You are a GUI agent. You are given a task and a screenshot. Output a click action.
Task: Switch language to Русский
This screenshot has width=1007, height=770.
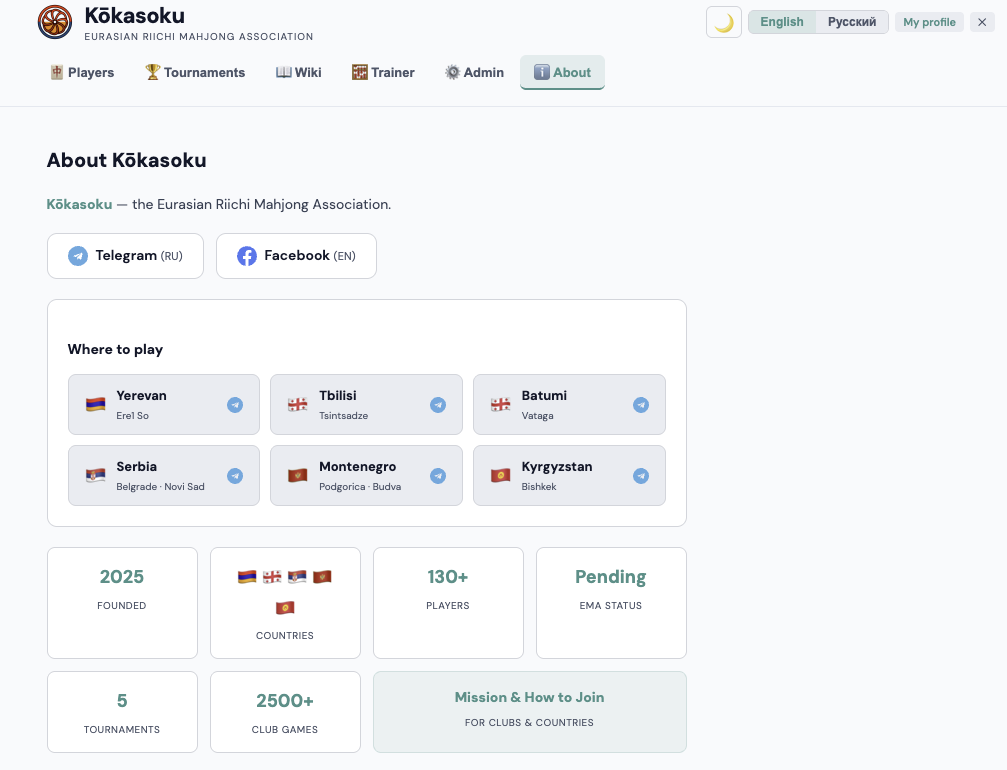coord(852,22)
